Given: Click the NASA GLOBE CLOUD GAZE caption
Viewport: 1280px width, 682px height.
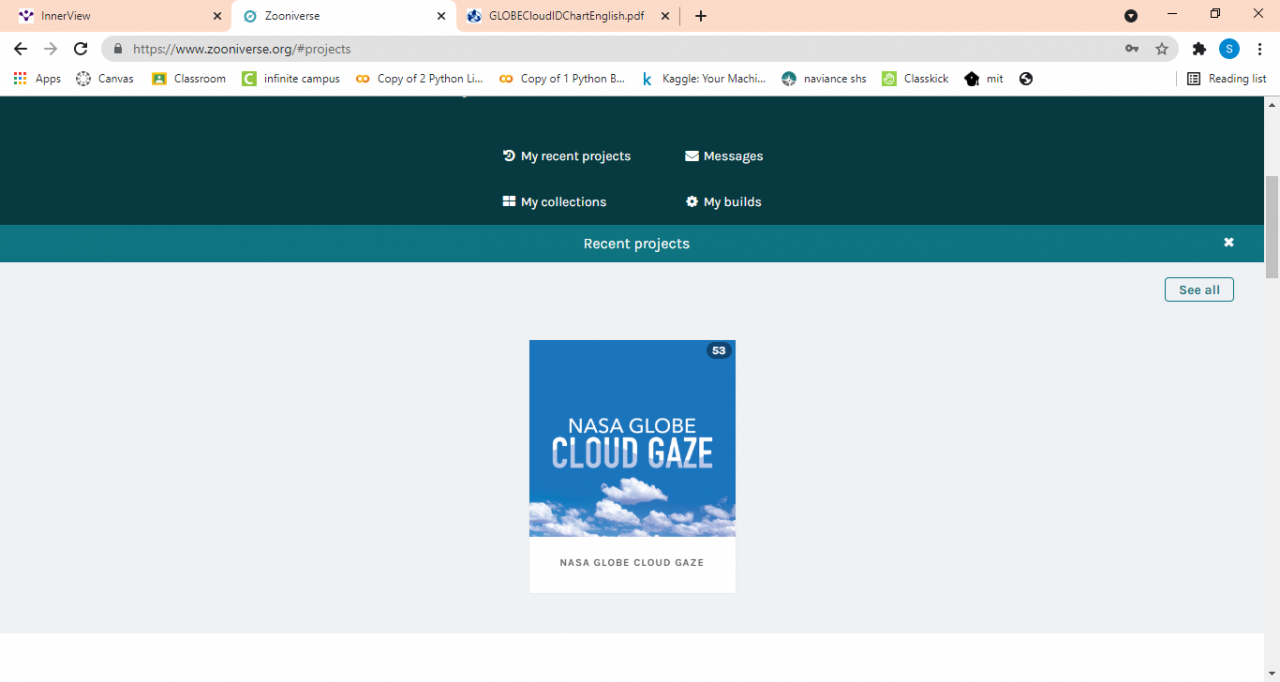Looking at the screenshot, I should 632,563.
